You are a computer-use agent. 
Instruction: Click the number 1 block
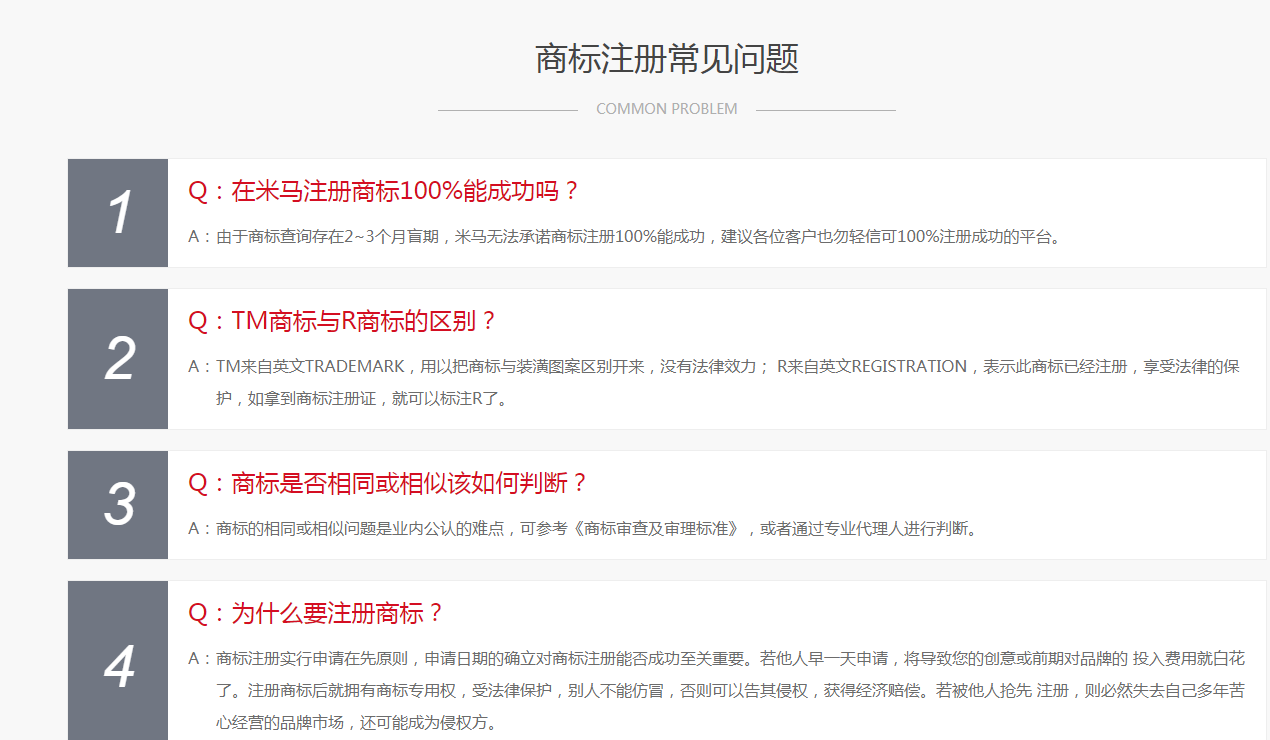[118, 213]
